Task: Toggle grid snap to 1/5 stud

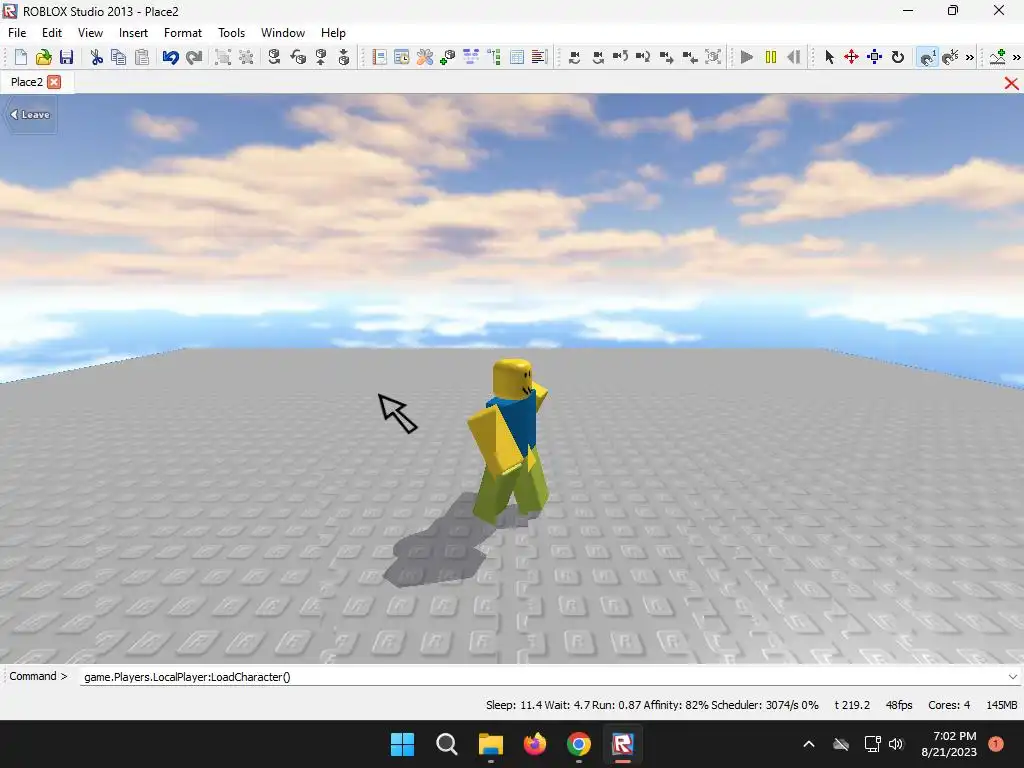Action: [951, 57]
